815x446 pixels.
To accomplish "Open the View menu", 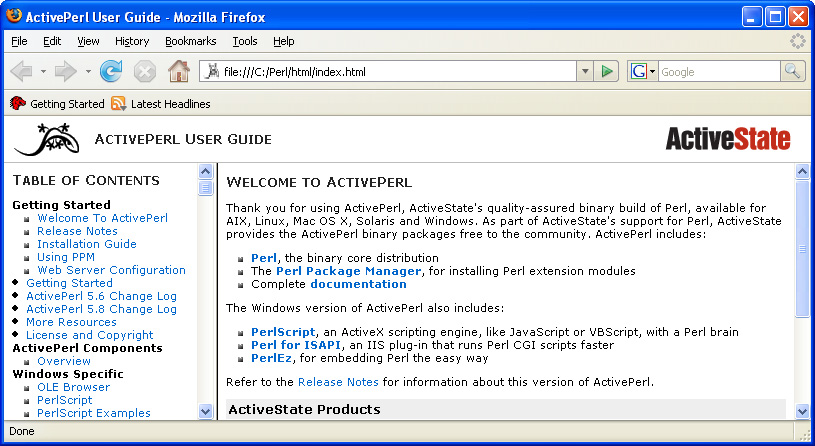I will click(x=88, y=41).
